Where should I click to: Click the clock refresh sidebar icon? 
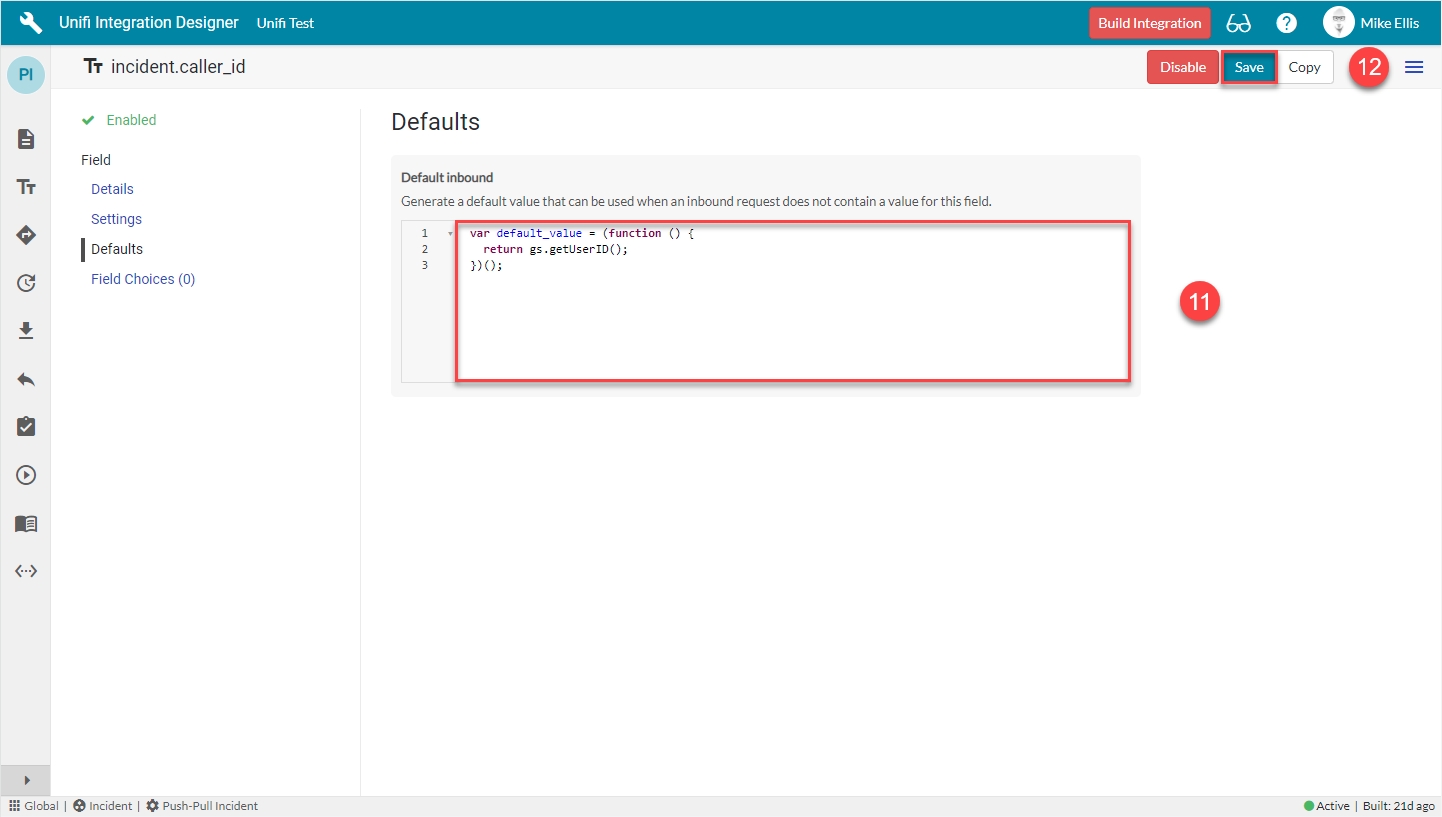point(26,283)
